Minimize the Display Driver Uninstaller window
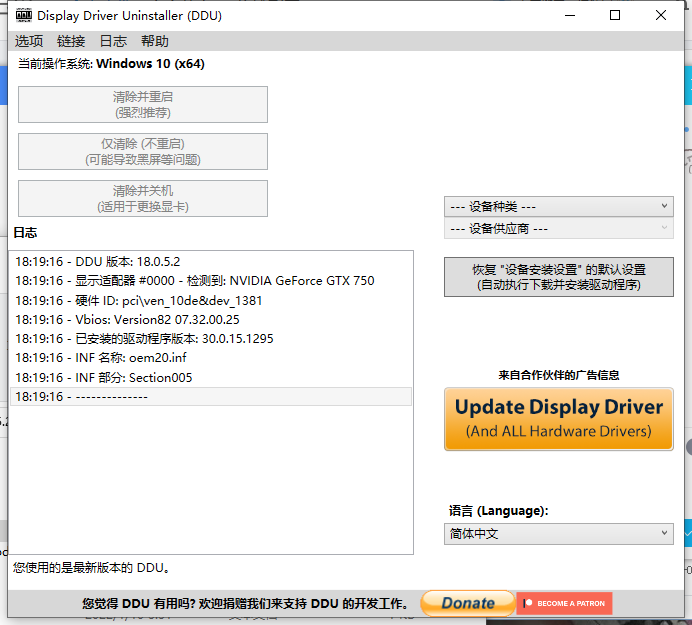This screenshot has height=625, width=692. (x=569, y=16)
